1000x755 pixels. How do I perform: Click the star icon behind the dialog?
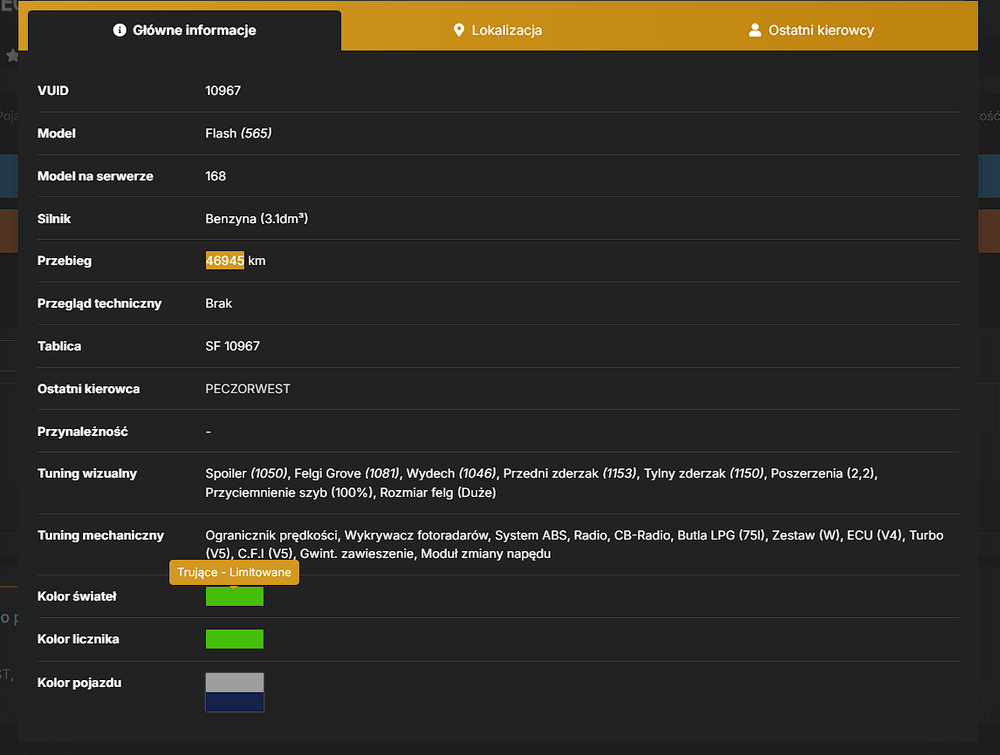[x=12, y=56]
